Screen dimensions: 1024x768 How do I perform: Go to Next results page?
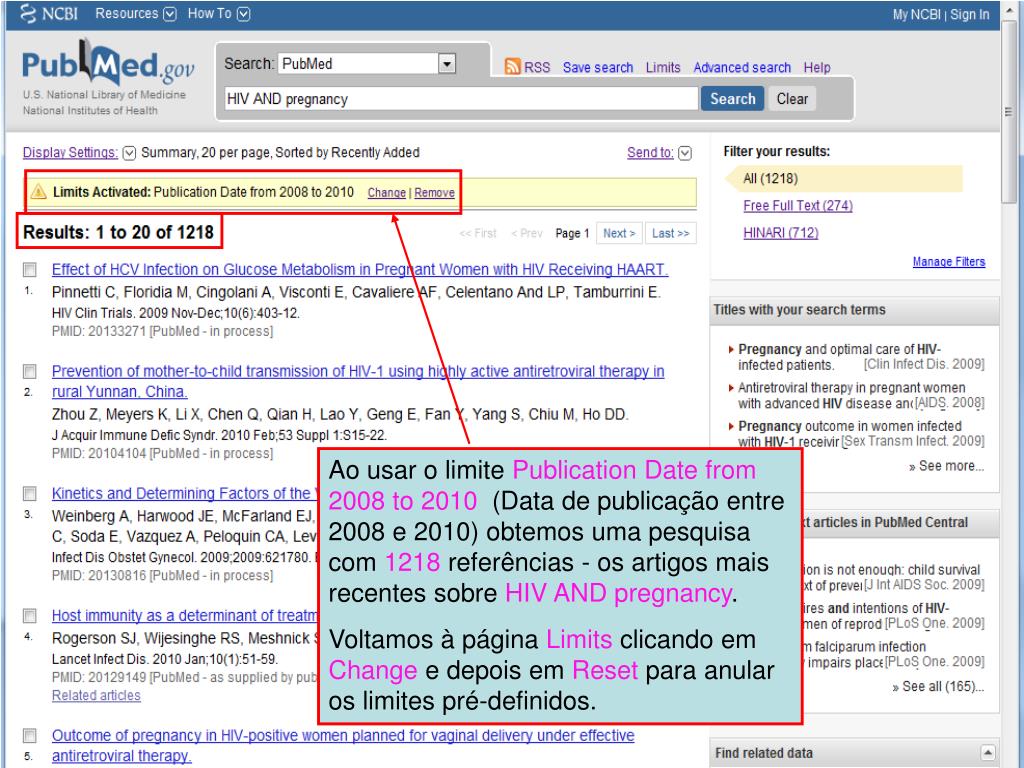(619, 233)
